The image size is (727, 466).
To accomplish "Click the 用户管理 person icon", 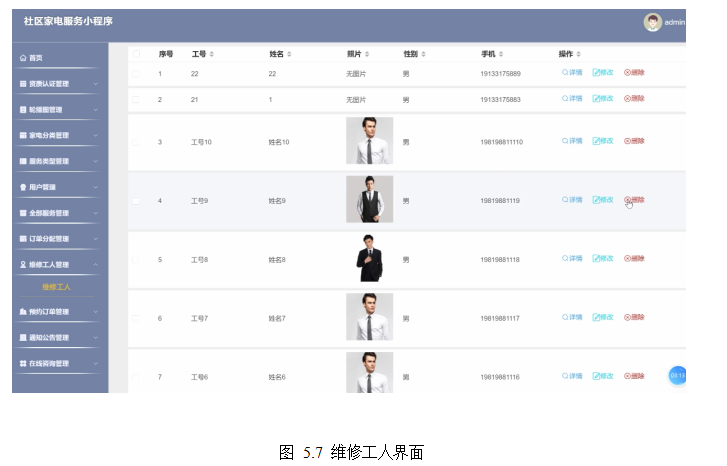I will 23,187.
